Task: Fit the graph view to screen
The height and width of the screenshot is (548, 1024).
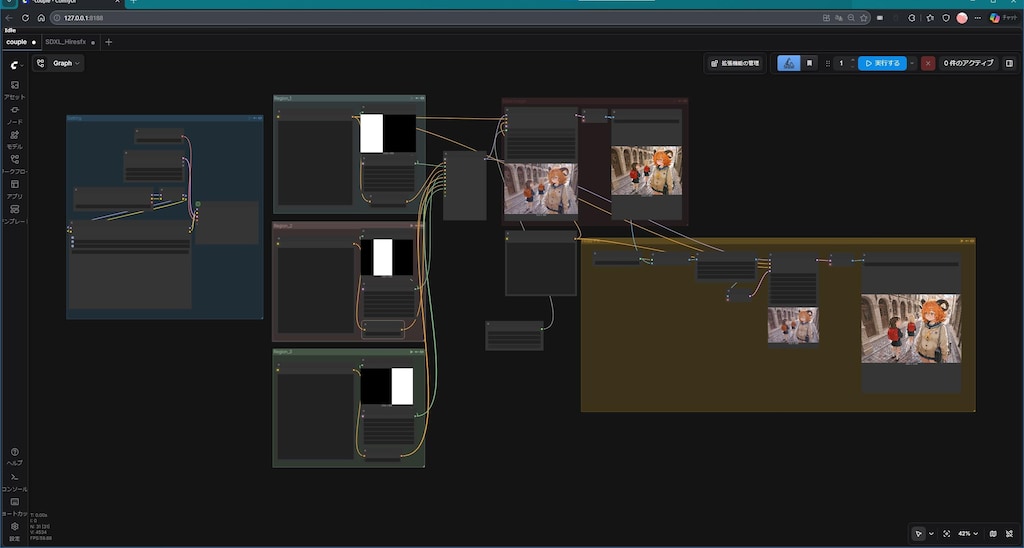Action: point(947,534)
